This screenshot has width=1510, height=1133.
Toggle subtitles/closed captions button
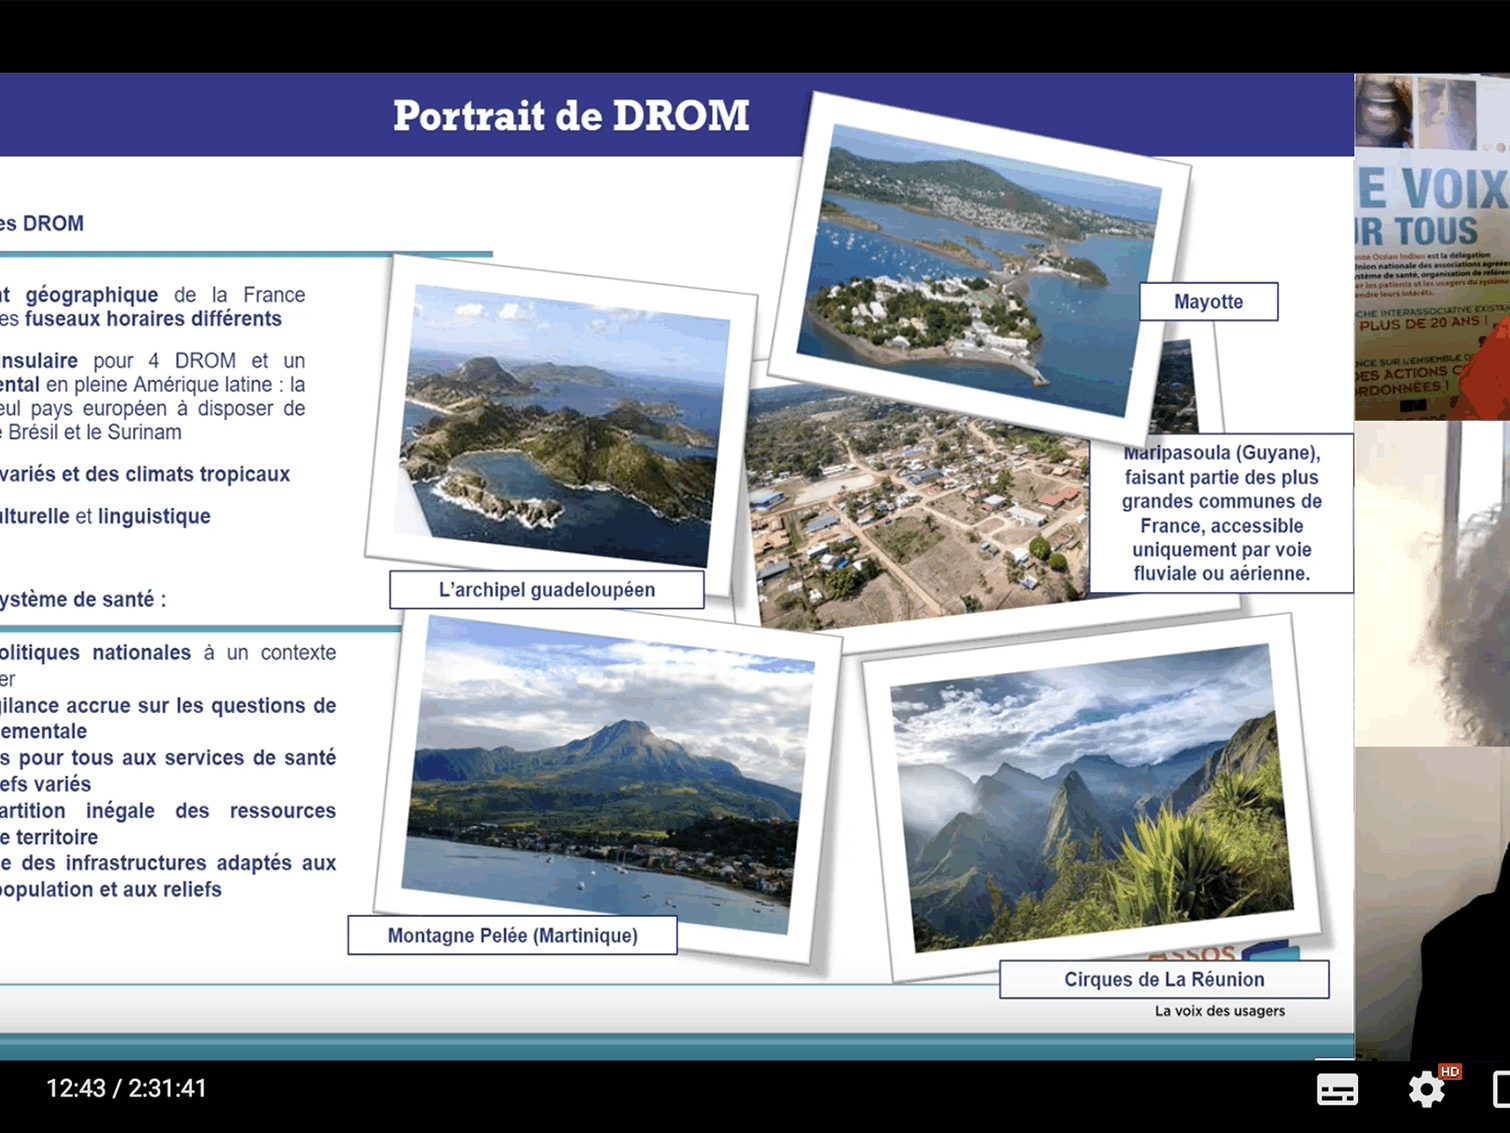click(1337, 1089)
